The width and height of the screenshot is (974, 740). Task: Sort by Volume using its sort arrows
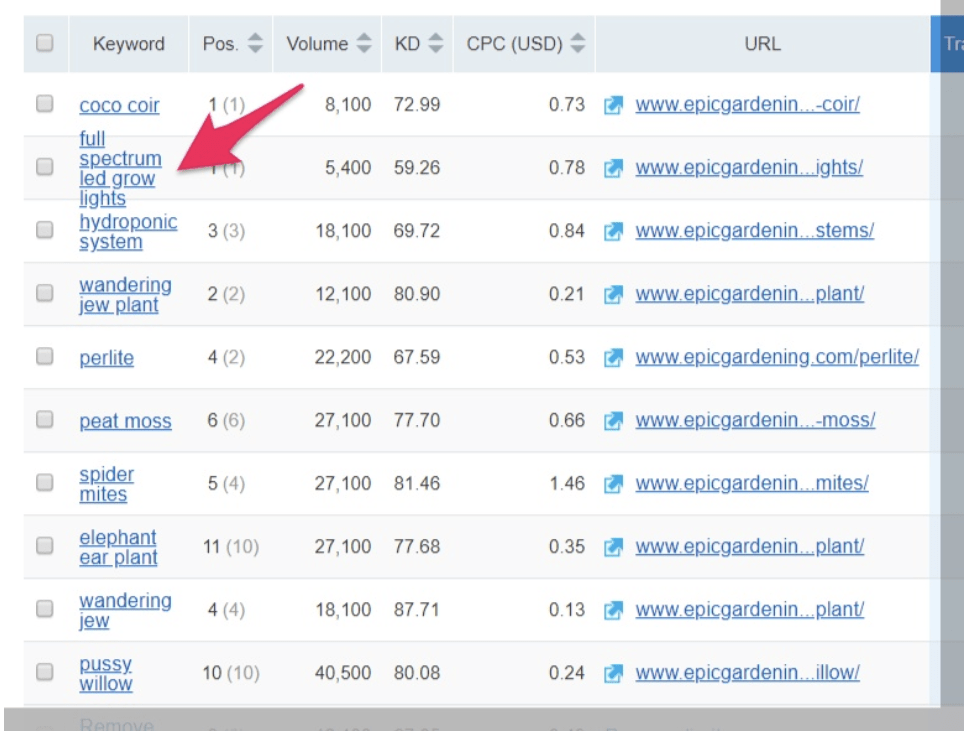(x=364, y=44)
